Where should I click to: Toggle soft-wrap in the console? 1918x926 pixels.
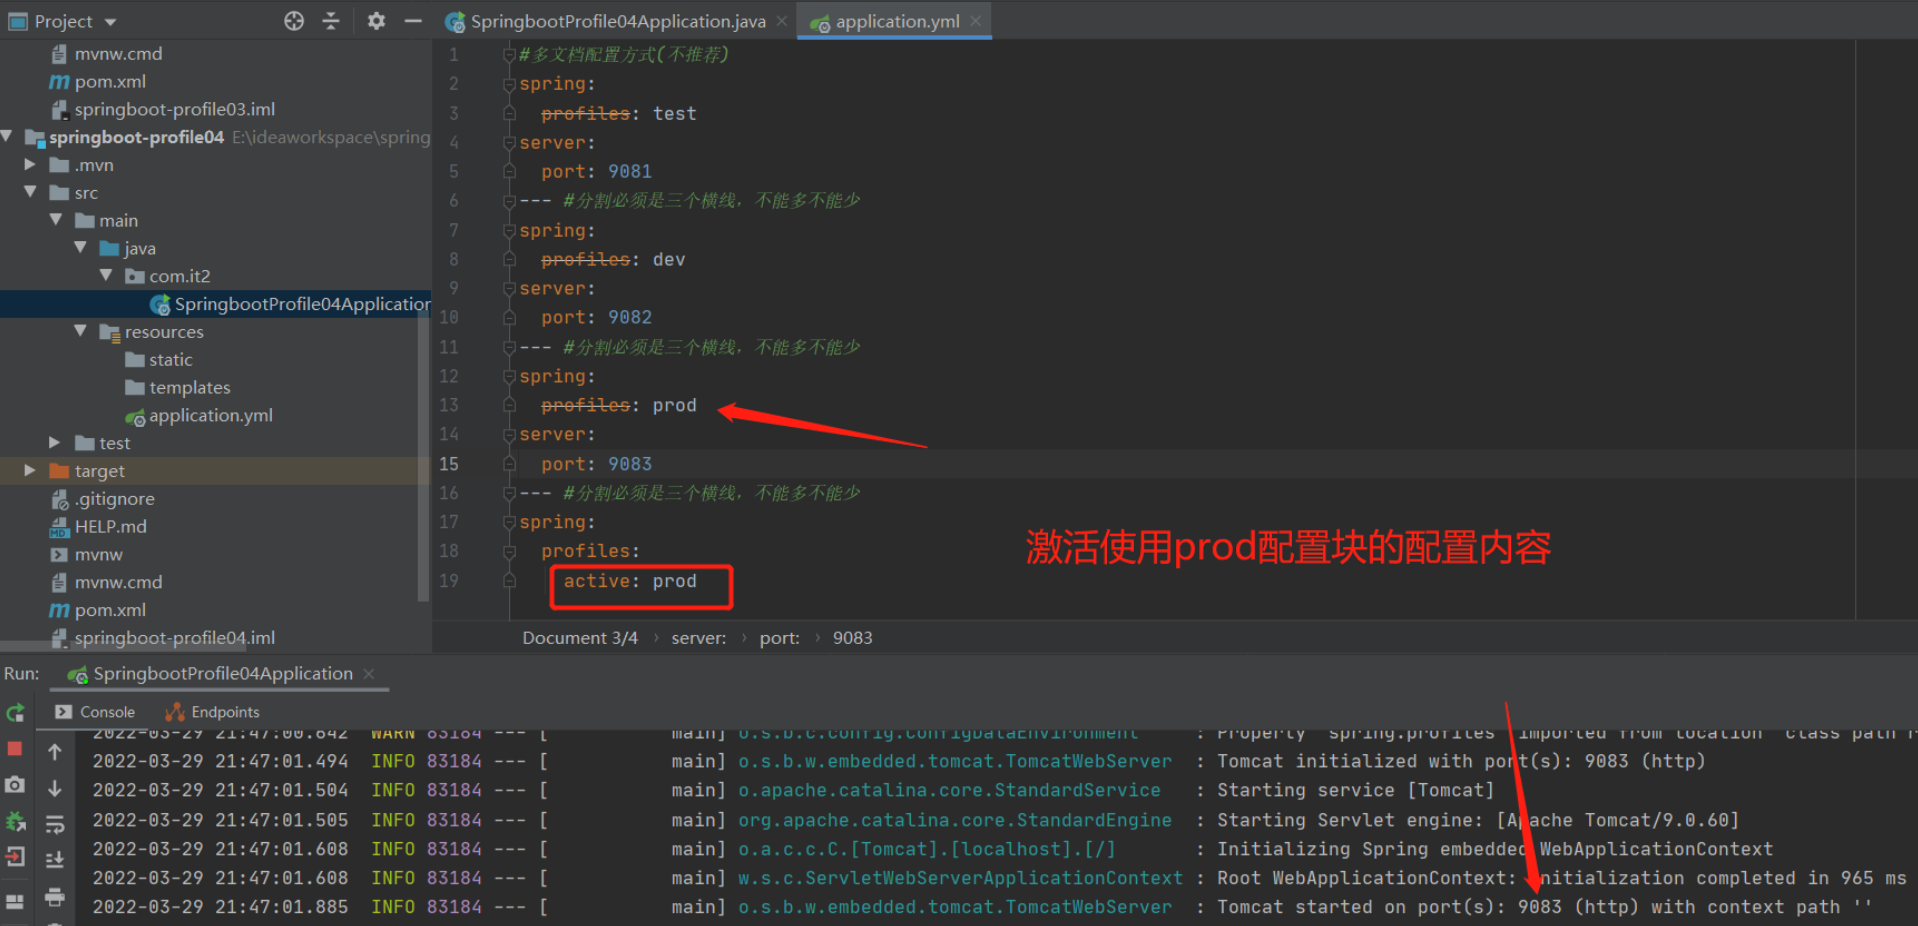point(55,824)
